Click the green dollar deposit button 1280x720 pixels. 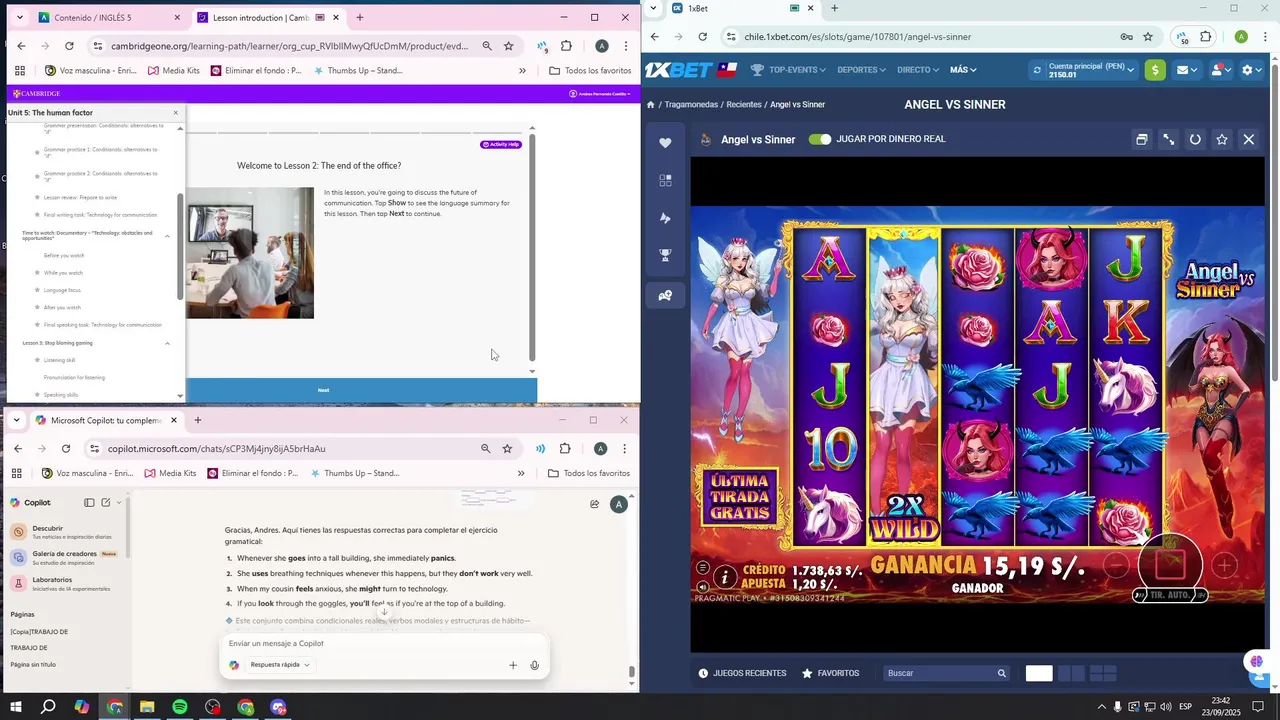click(x=1155, y=70)
